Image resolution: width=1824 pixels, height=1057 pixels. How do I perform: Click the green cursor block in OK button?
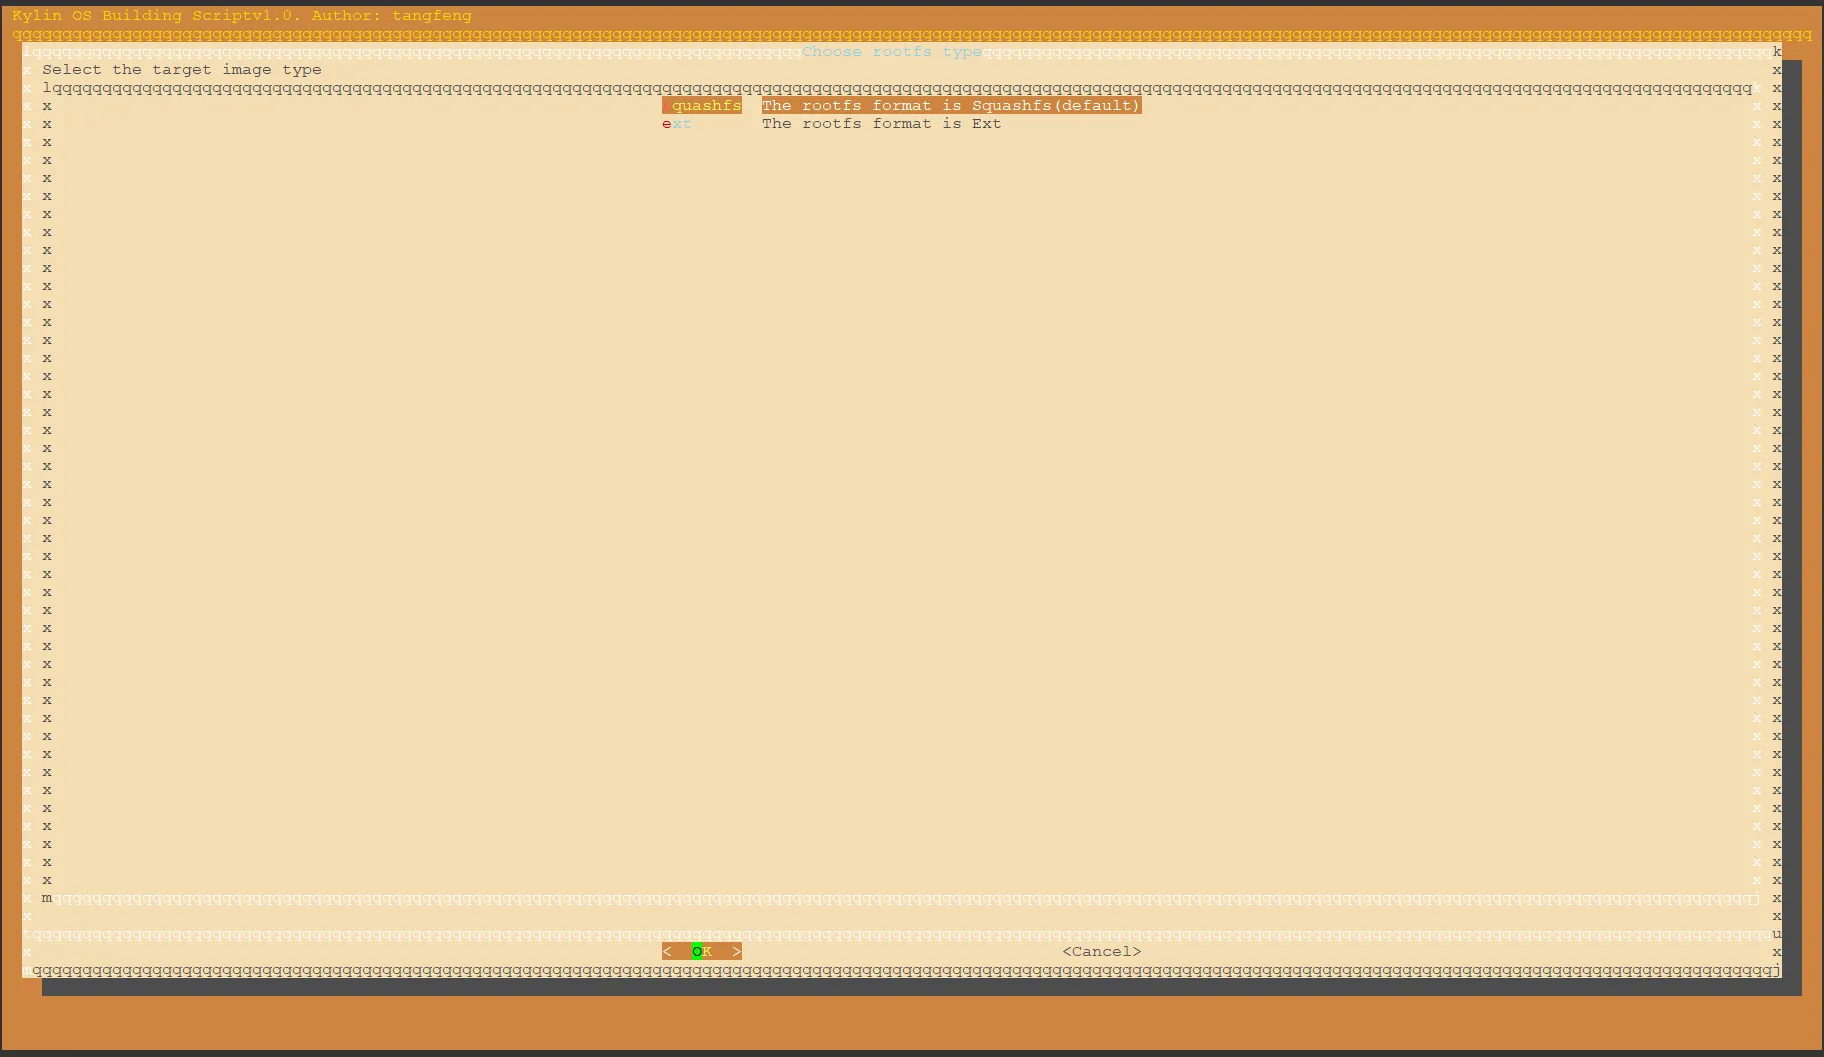tap(697, 952)
